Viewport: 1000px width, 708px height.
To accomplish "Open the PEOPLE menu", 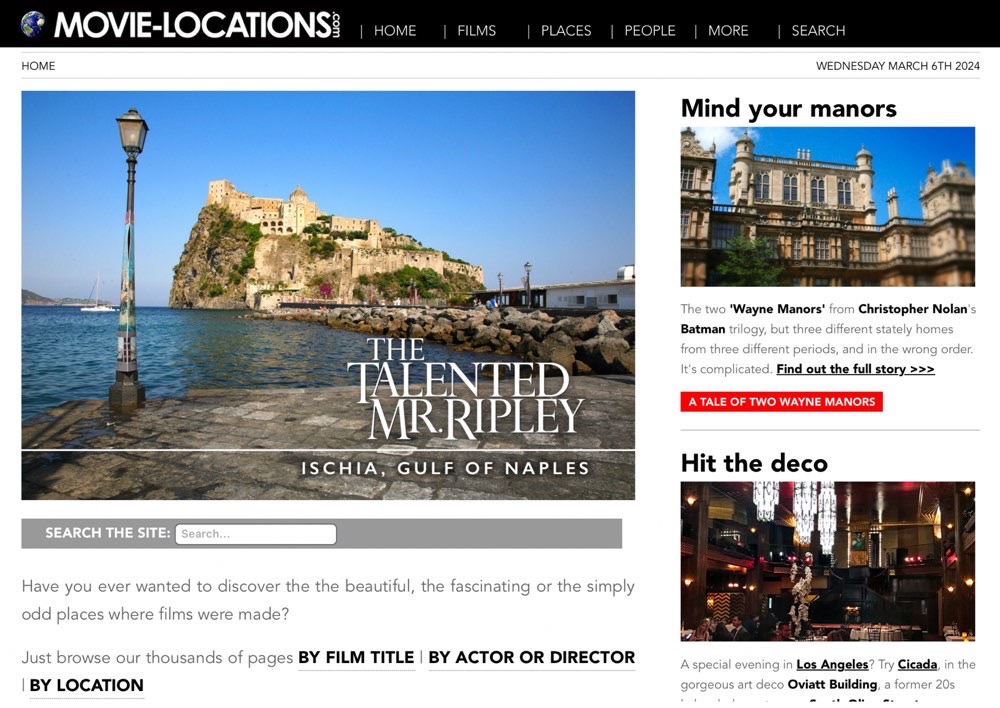I will click(x=649, y=31).
